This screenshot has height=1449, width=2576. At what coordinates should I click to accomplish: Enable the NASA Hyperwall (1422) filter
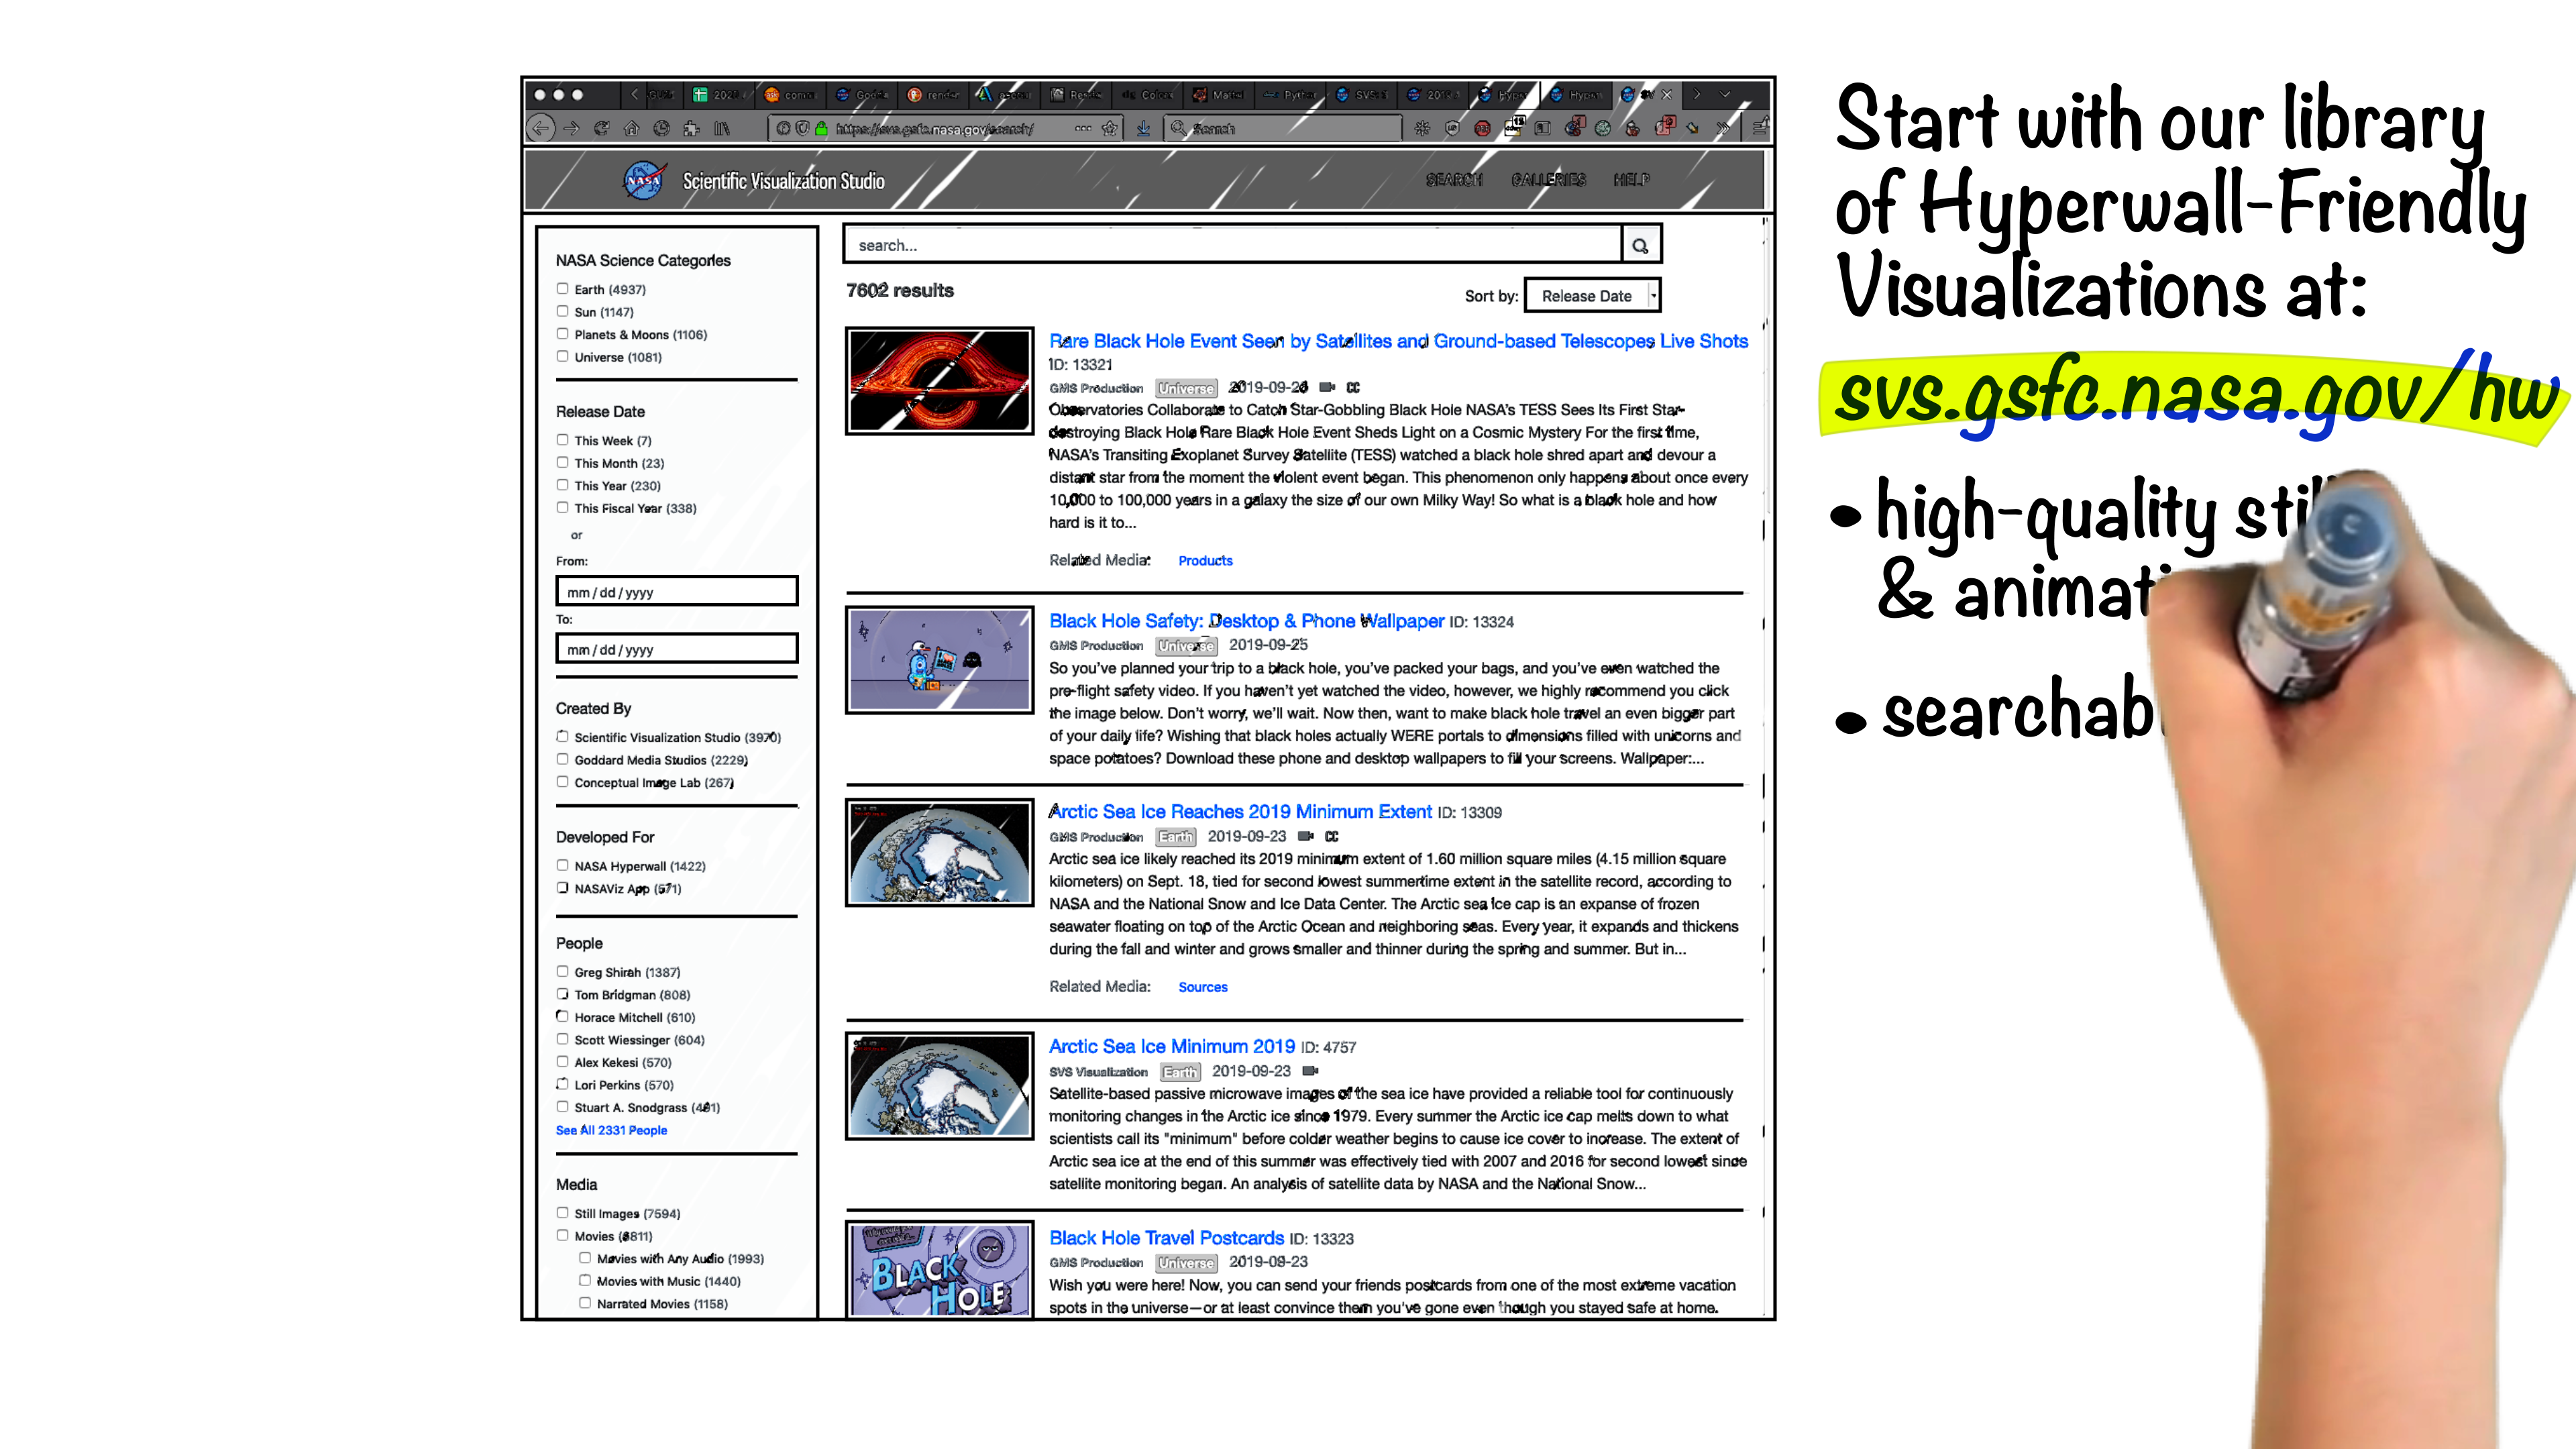(x=562, y=865)
